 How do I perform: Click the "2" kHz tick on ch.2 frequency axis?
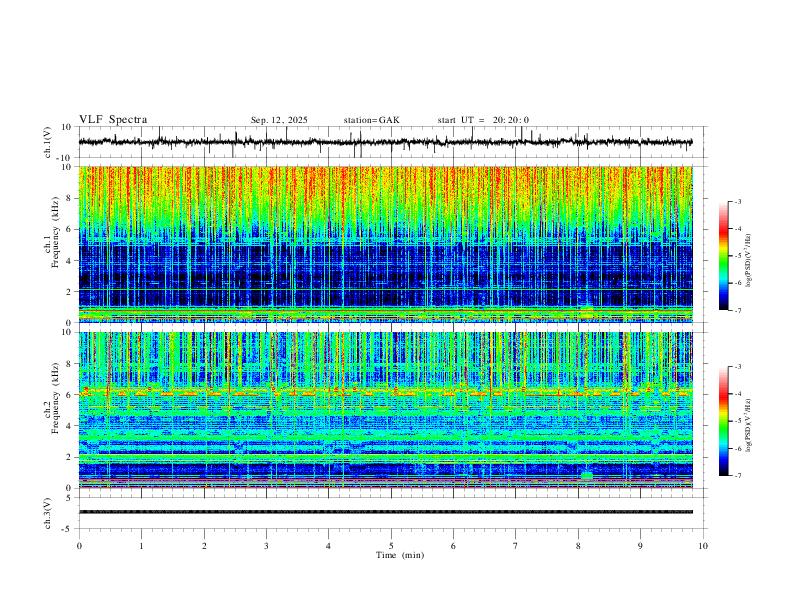70,457
